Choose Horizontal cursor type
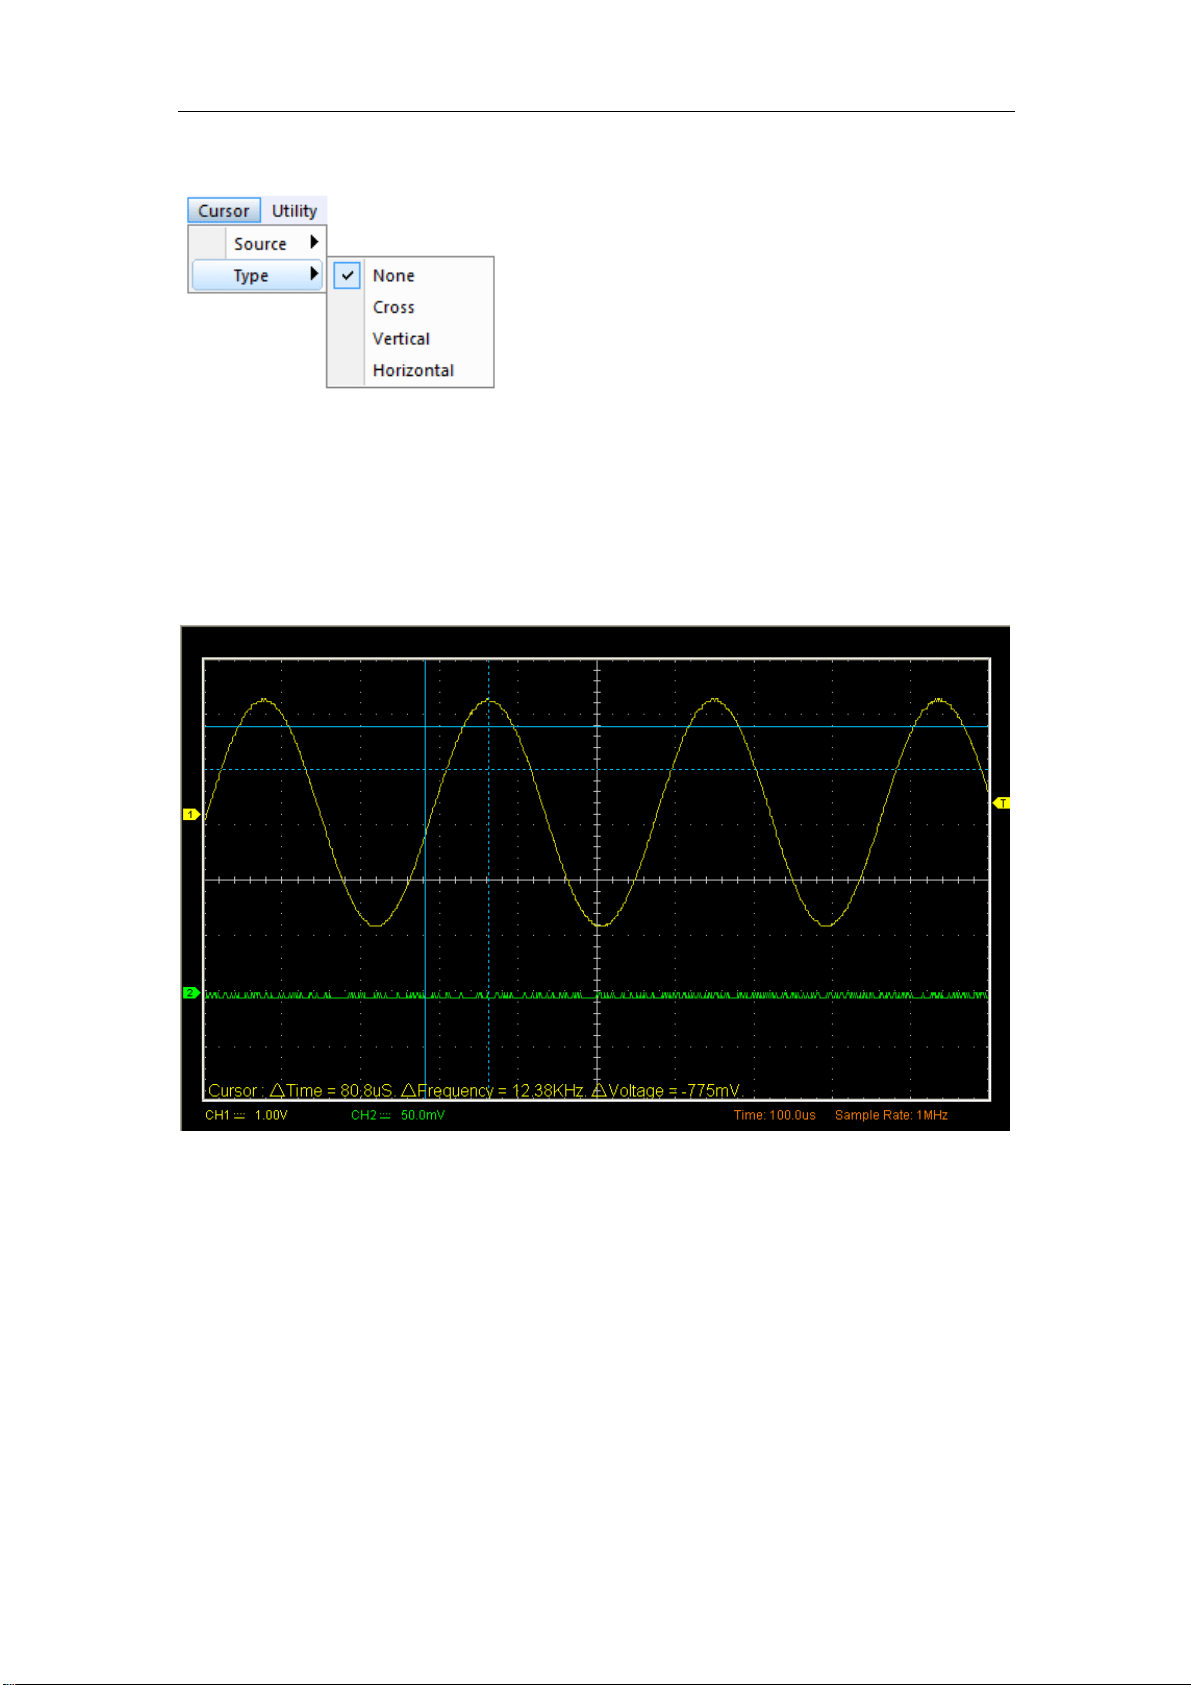Screen dimensions: 1191x1685 click(x=411, y=370)
